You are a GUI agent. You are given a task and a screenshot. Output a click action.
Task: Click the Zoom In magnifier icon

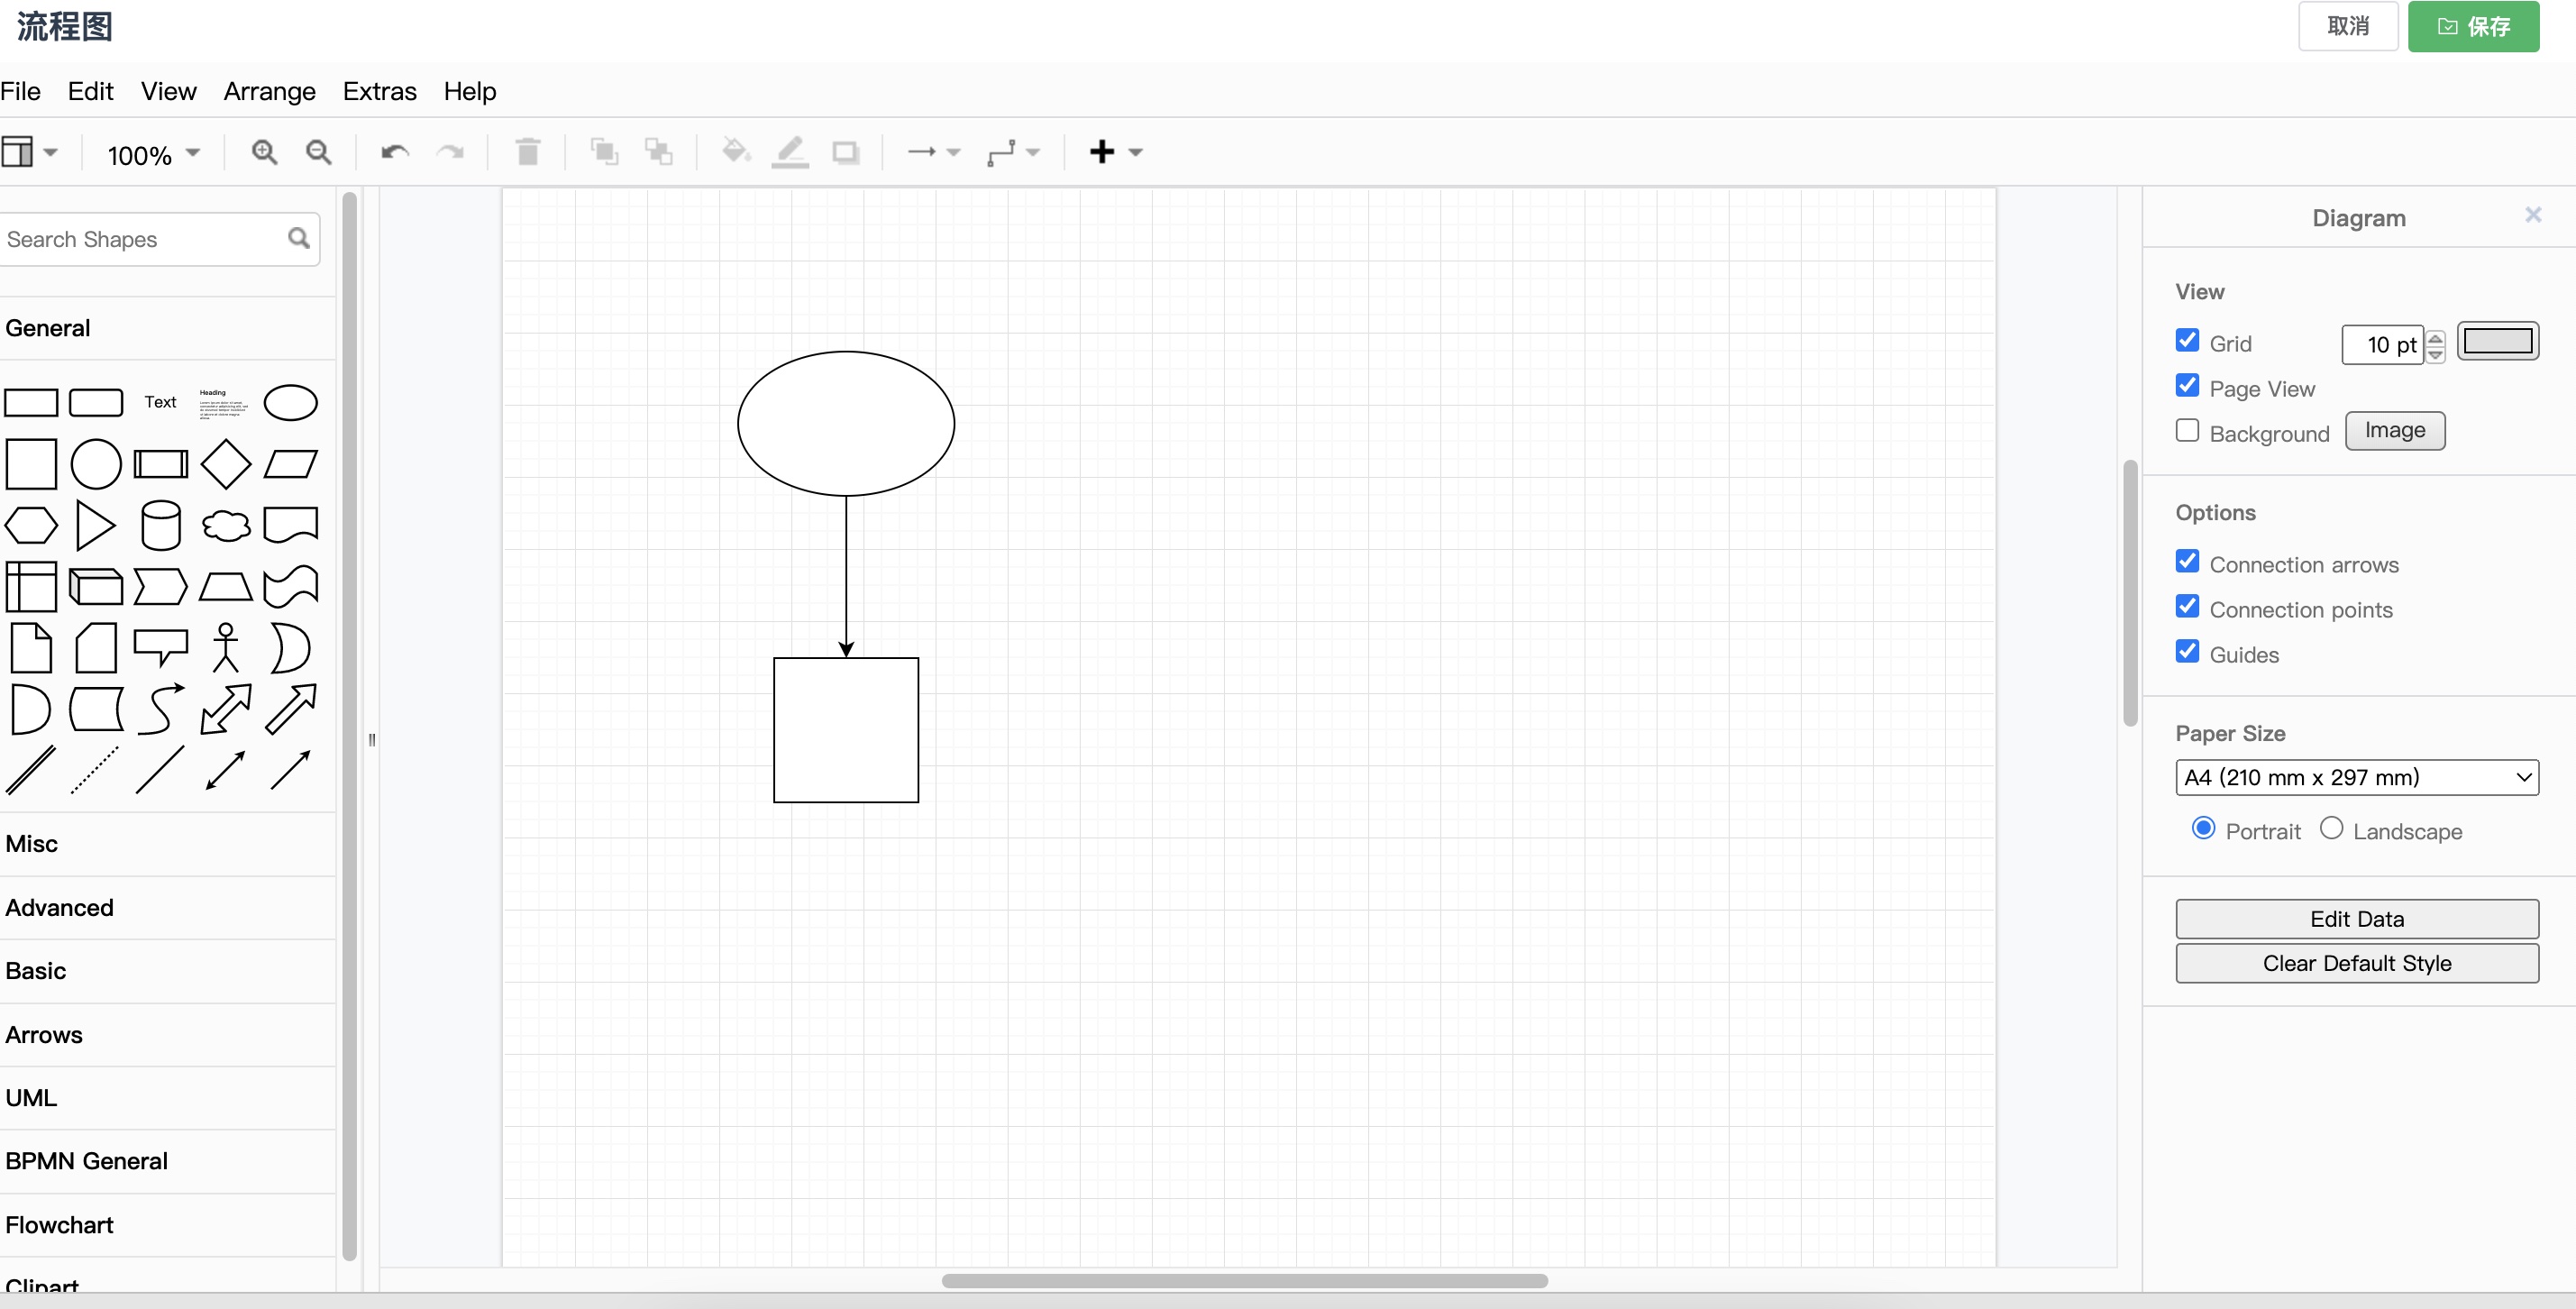[264, 152]
